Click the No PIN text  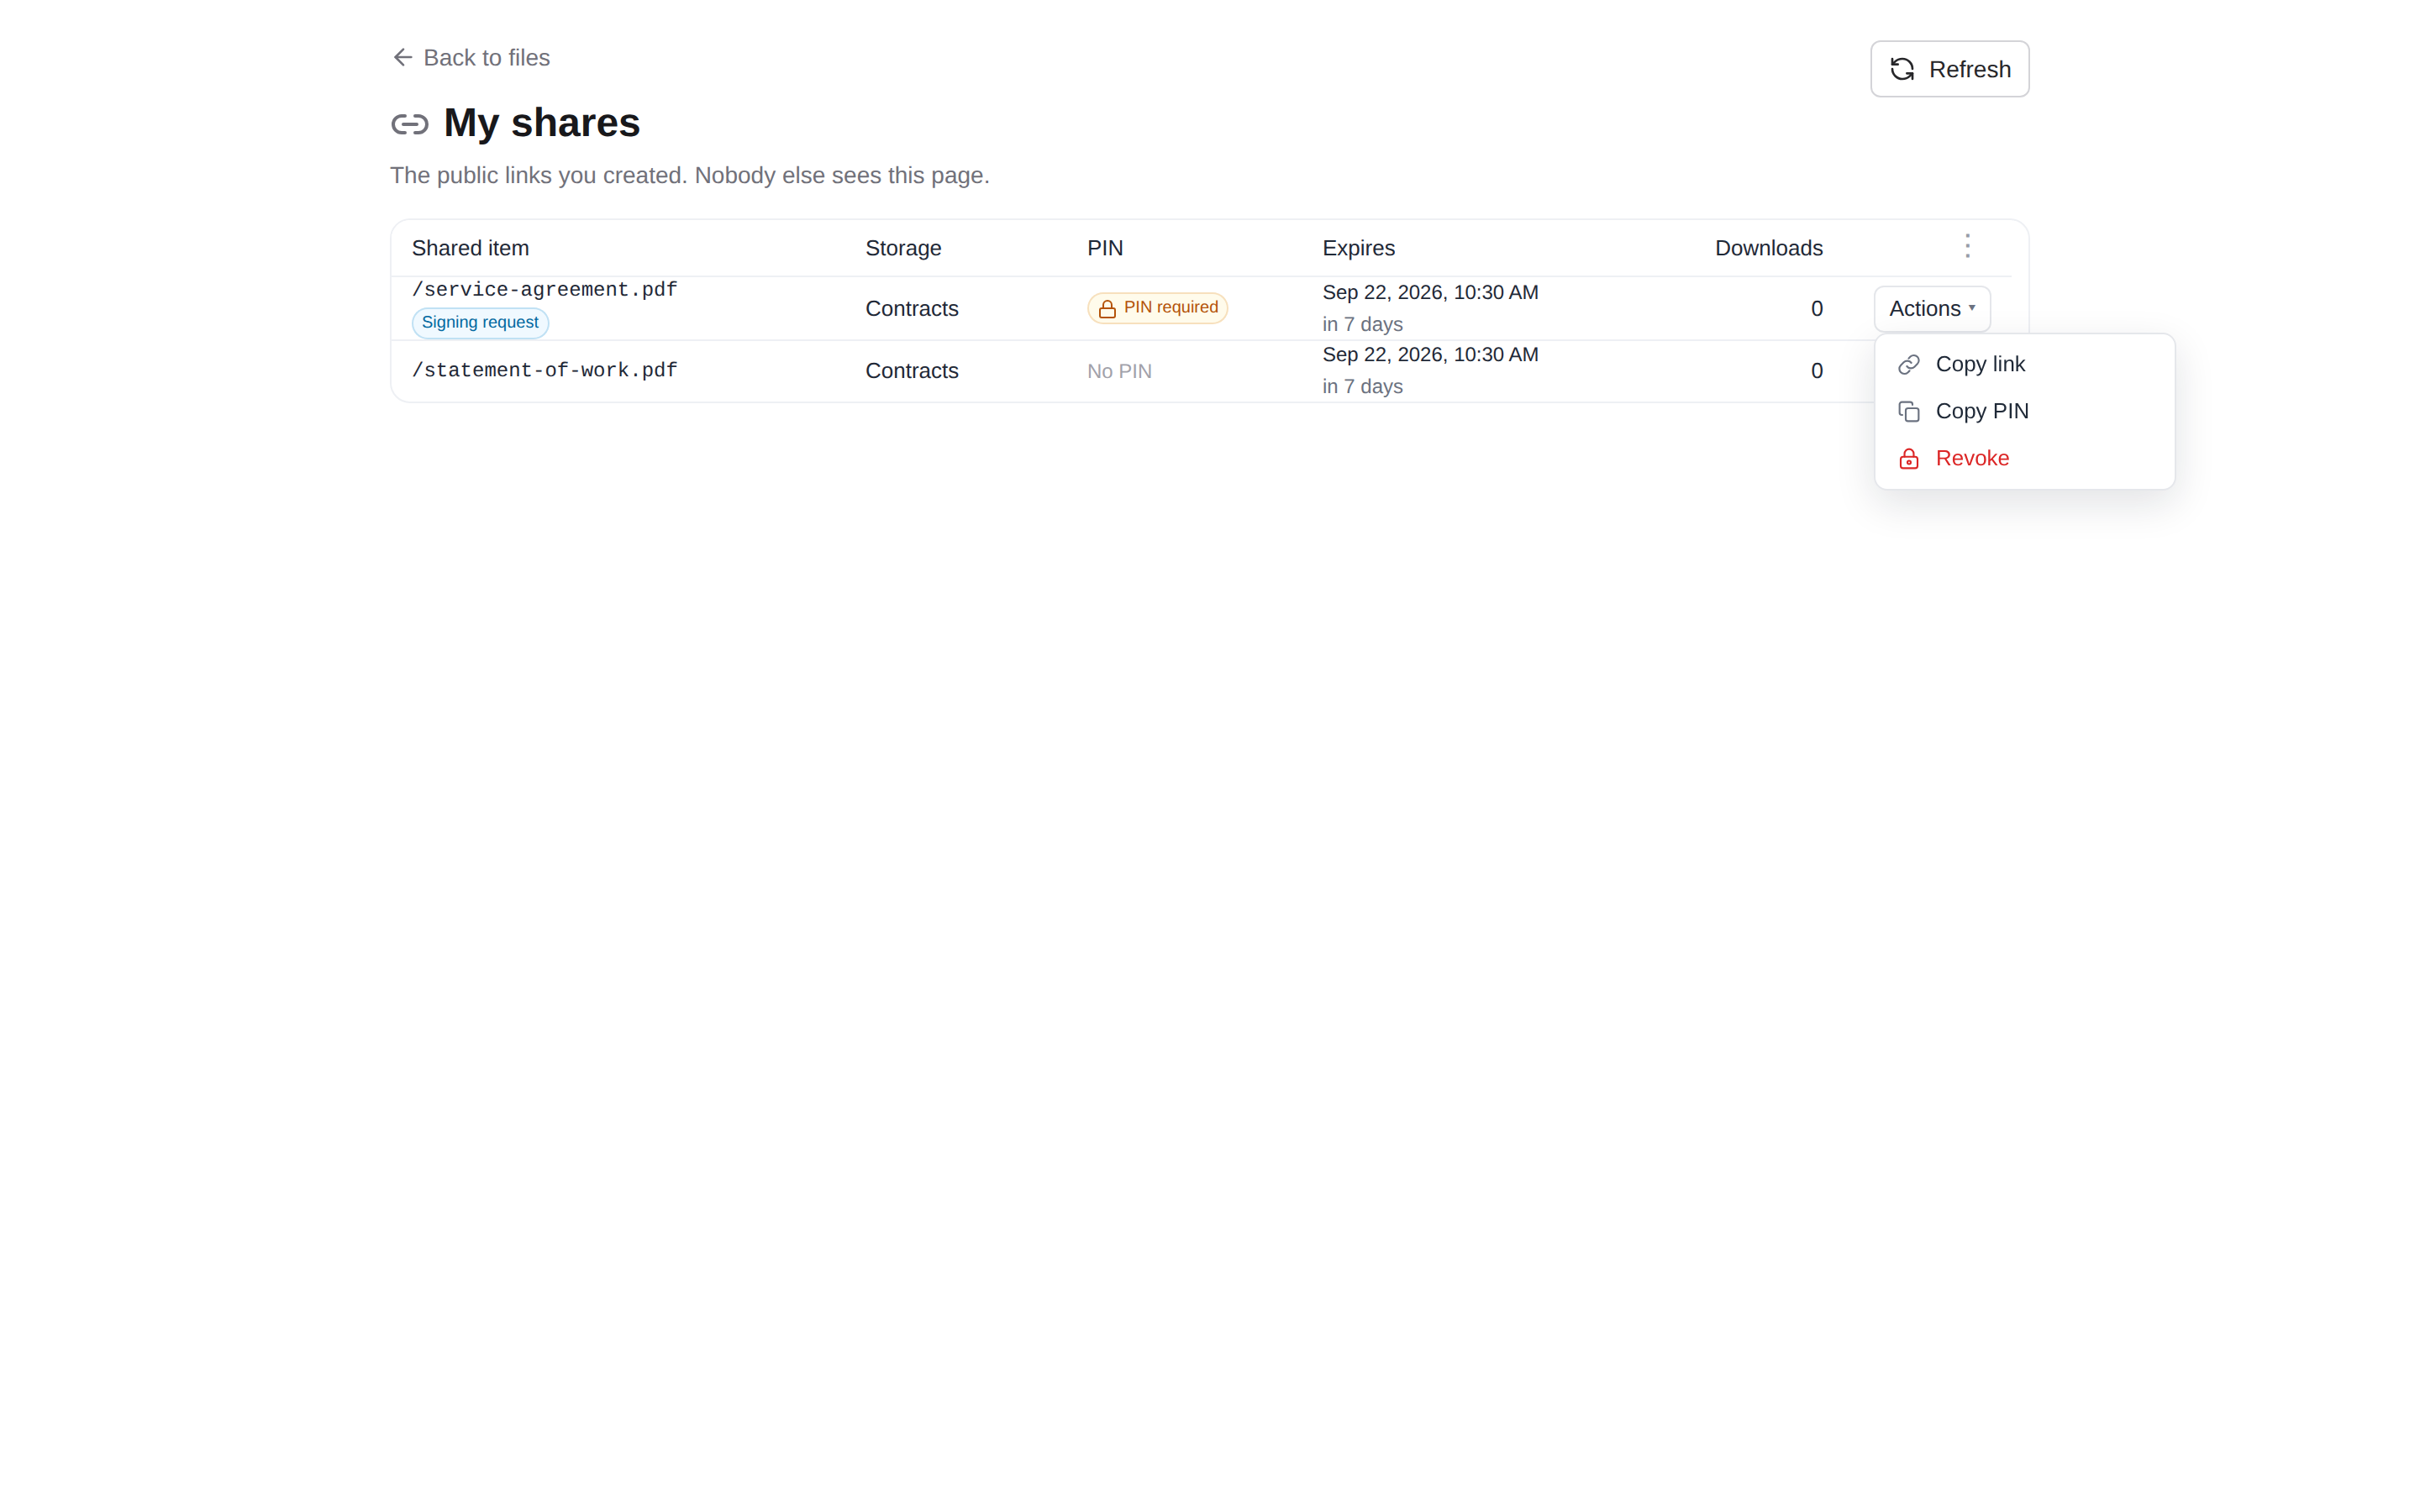point(1119,371)
